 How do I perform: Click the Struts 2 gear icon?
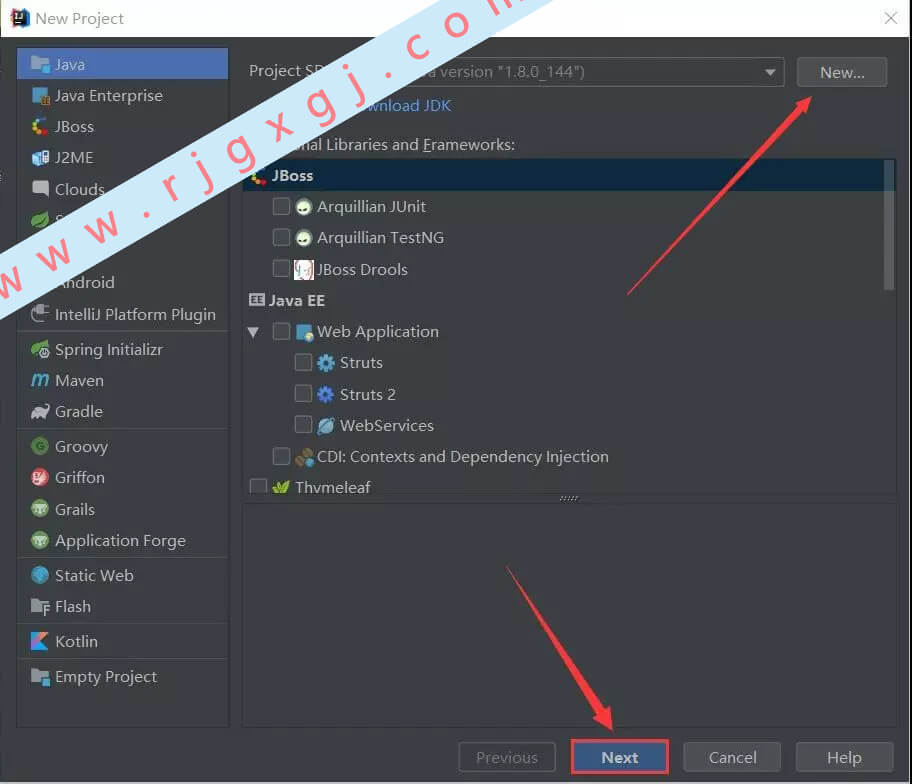[x=326, y=394]
